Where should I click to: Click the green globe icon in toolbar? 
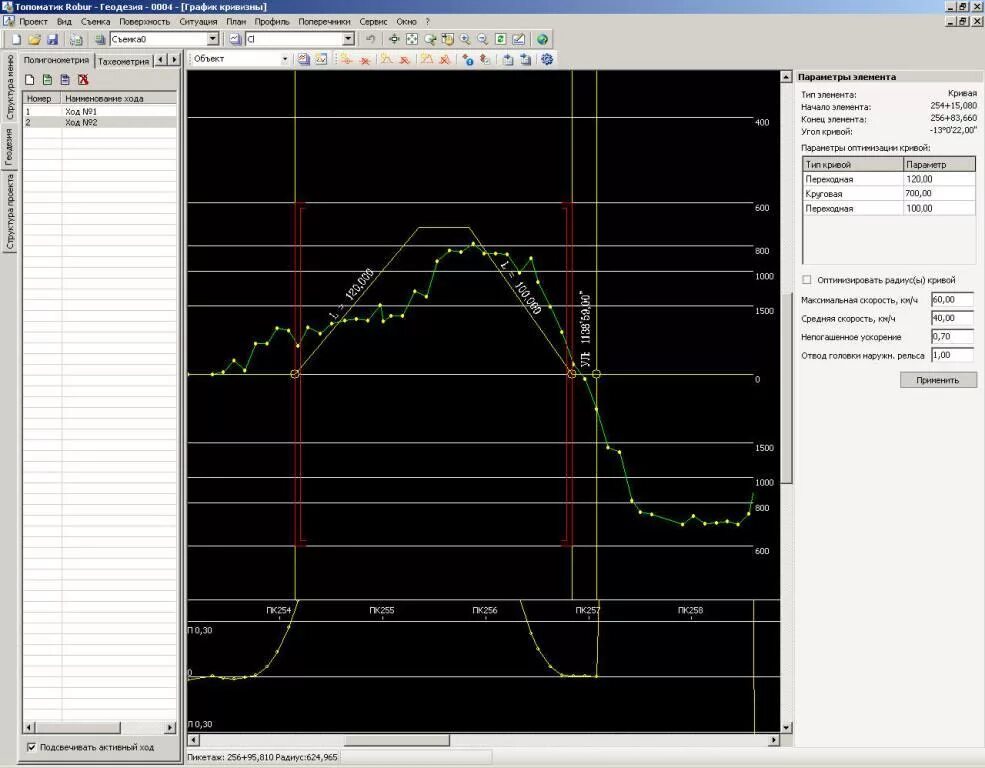click(x=542, y=39)
